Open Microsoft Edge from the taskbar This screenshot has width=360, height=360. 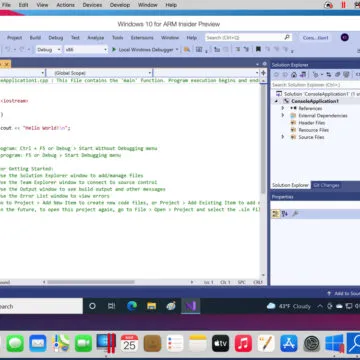132,306
